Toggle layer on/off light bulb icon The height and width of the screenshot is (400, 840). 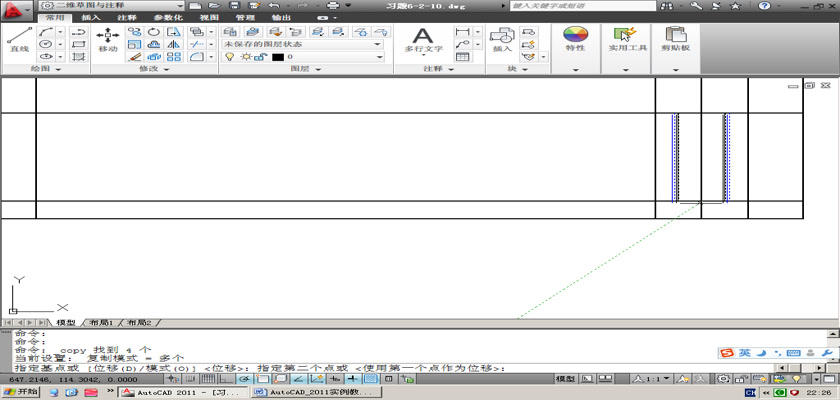pos(229,57)
